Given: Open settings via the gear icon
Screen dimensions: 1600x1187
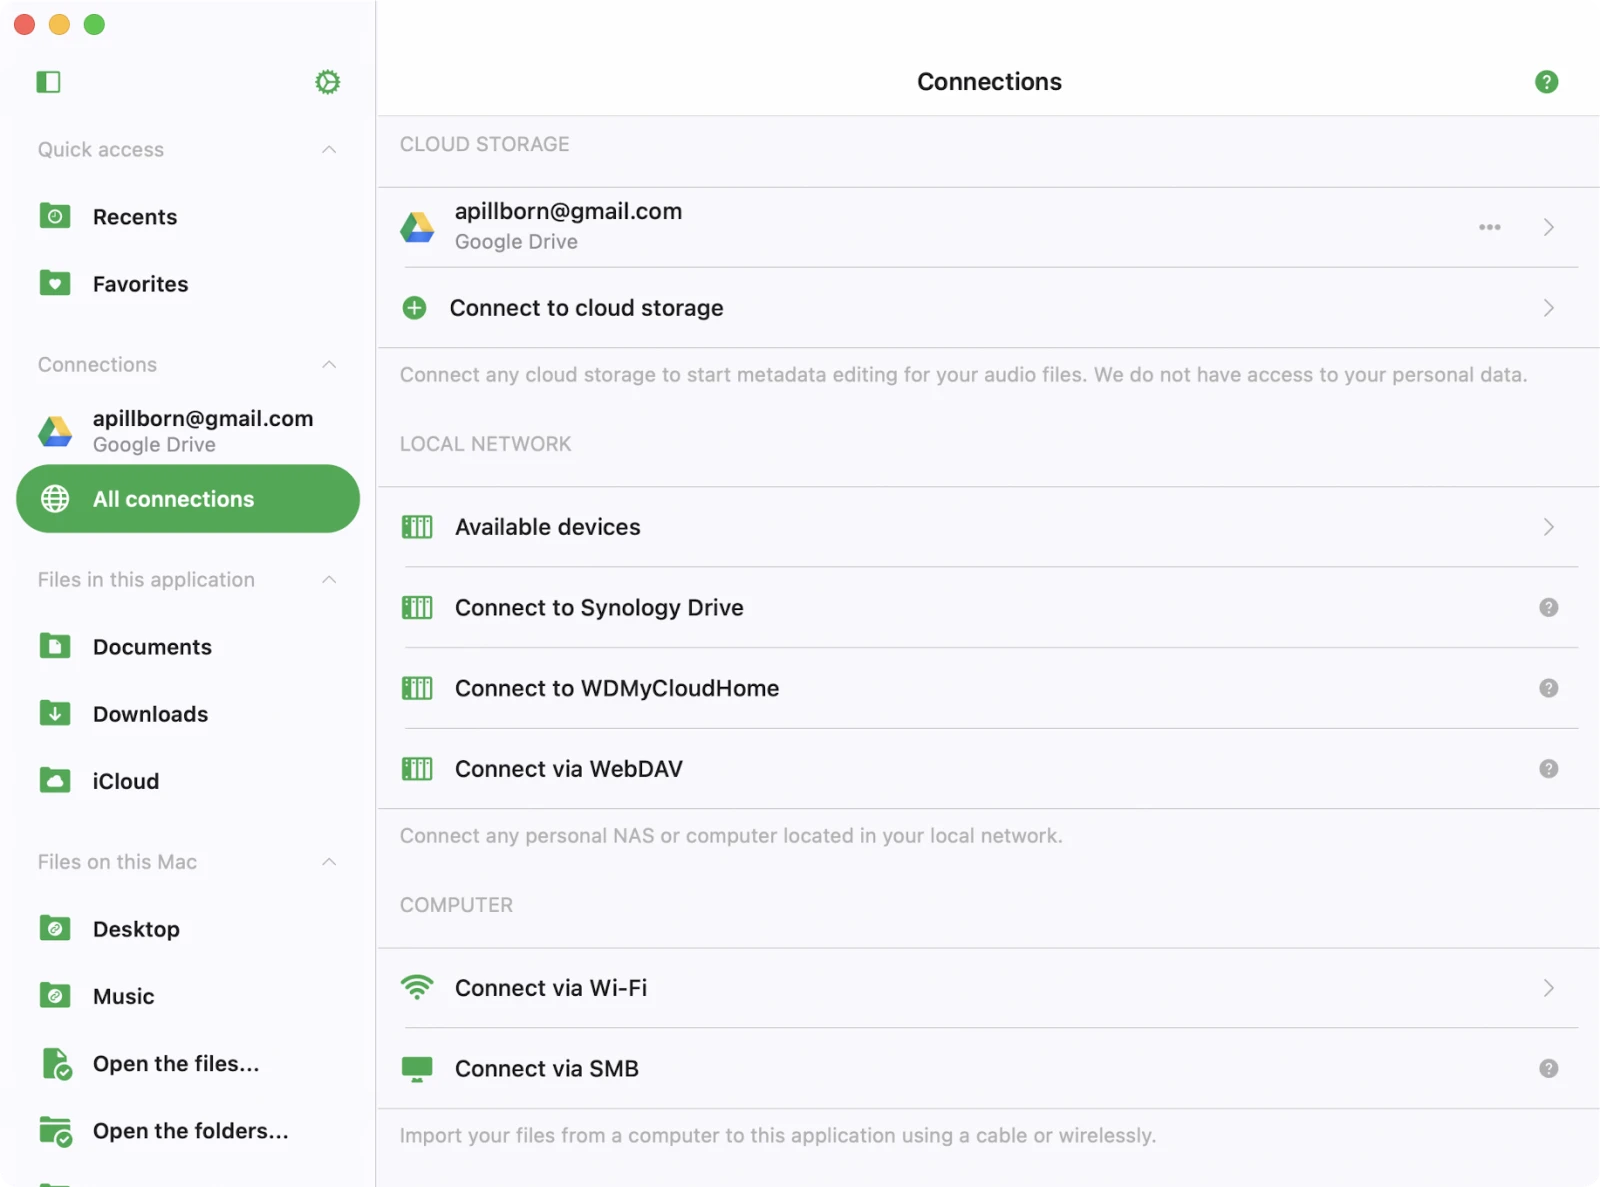Looking at the screenshot, I should (x=327, y=82).
